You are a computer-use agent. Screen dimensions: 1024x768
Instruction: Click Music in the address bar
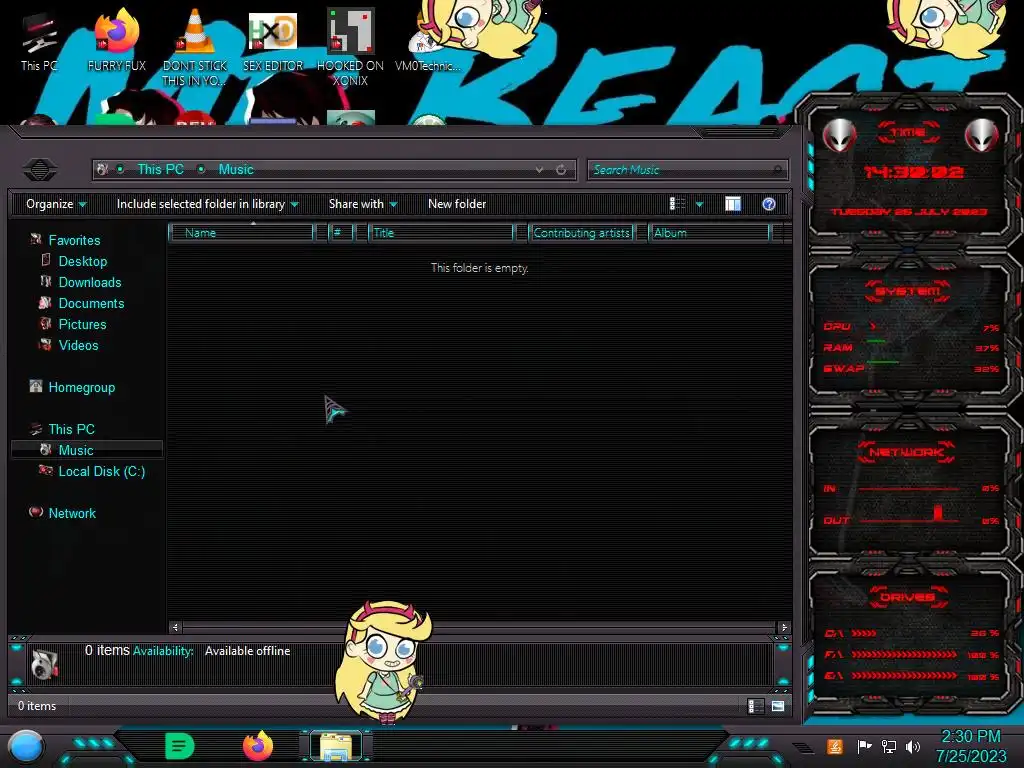236,170
